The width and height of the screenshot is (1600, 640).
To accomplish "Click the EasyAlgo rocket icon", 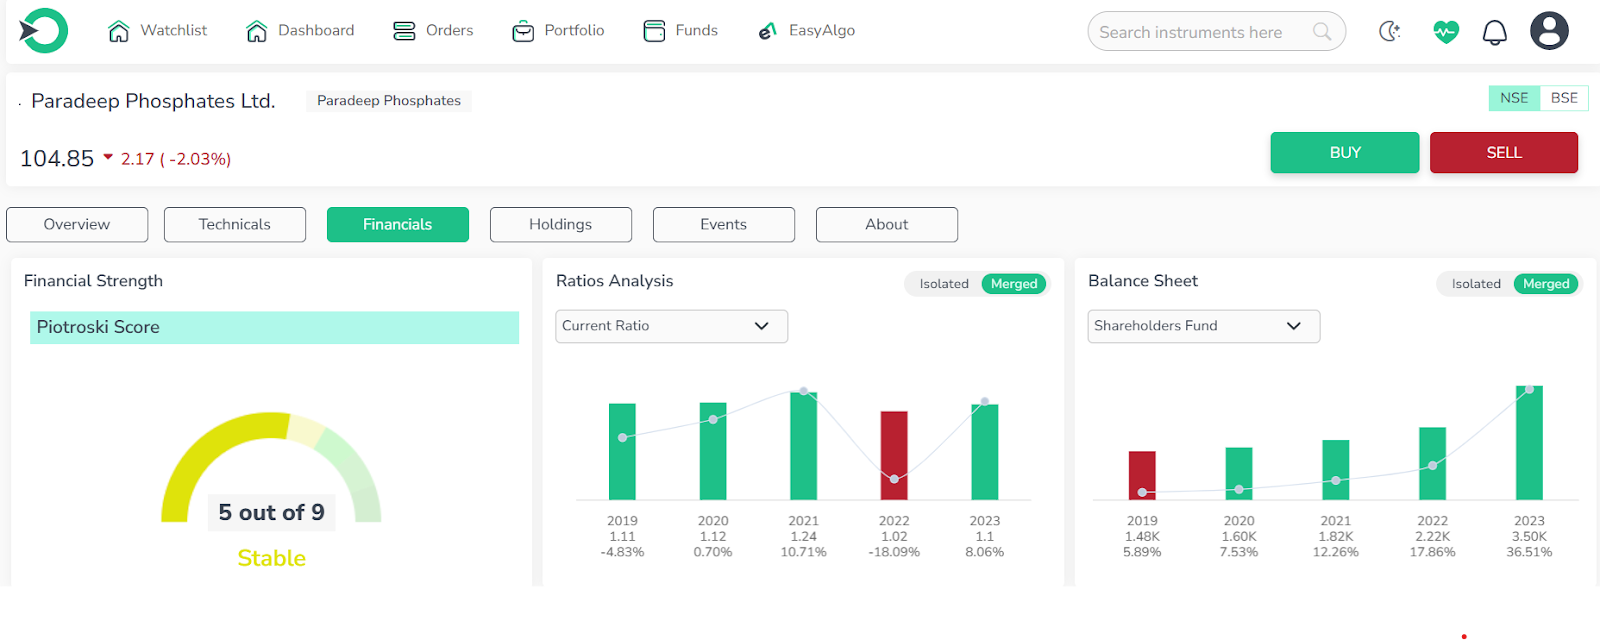I will point(768,31).
